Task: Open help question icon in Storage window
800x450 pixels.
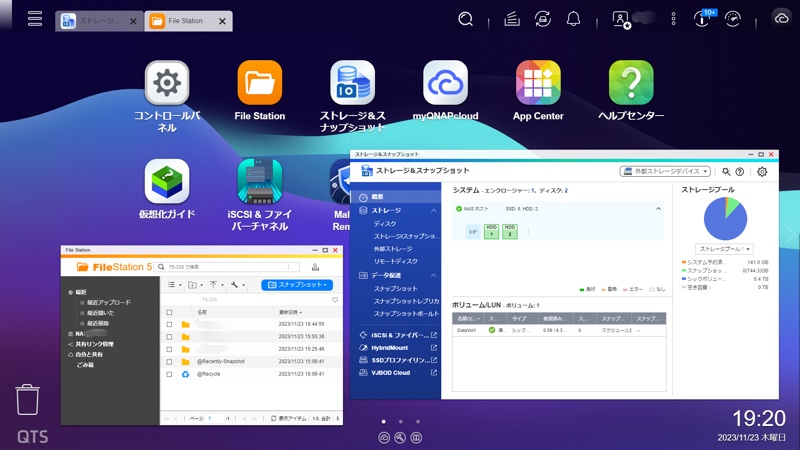Action: (740, 172)
